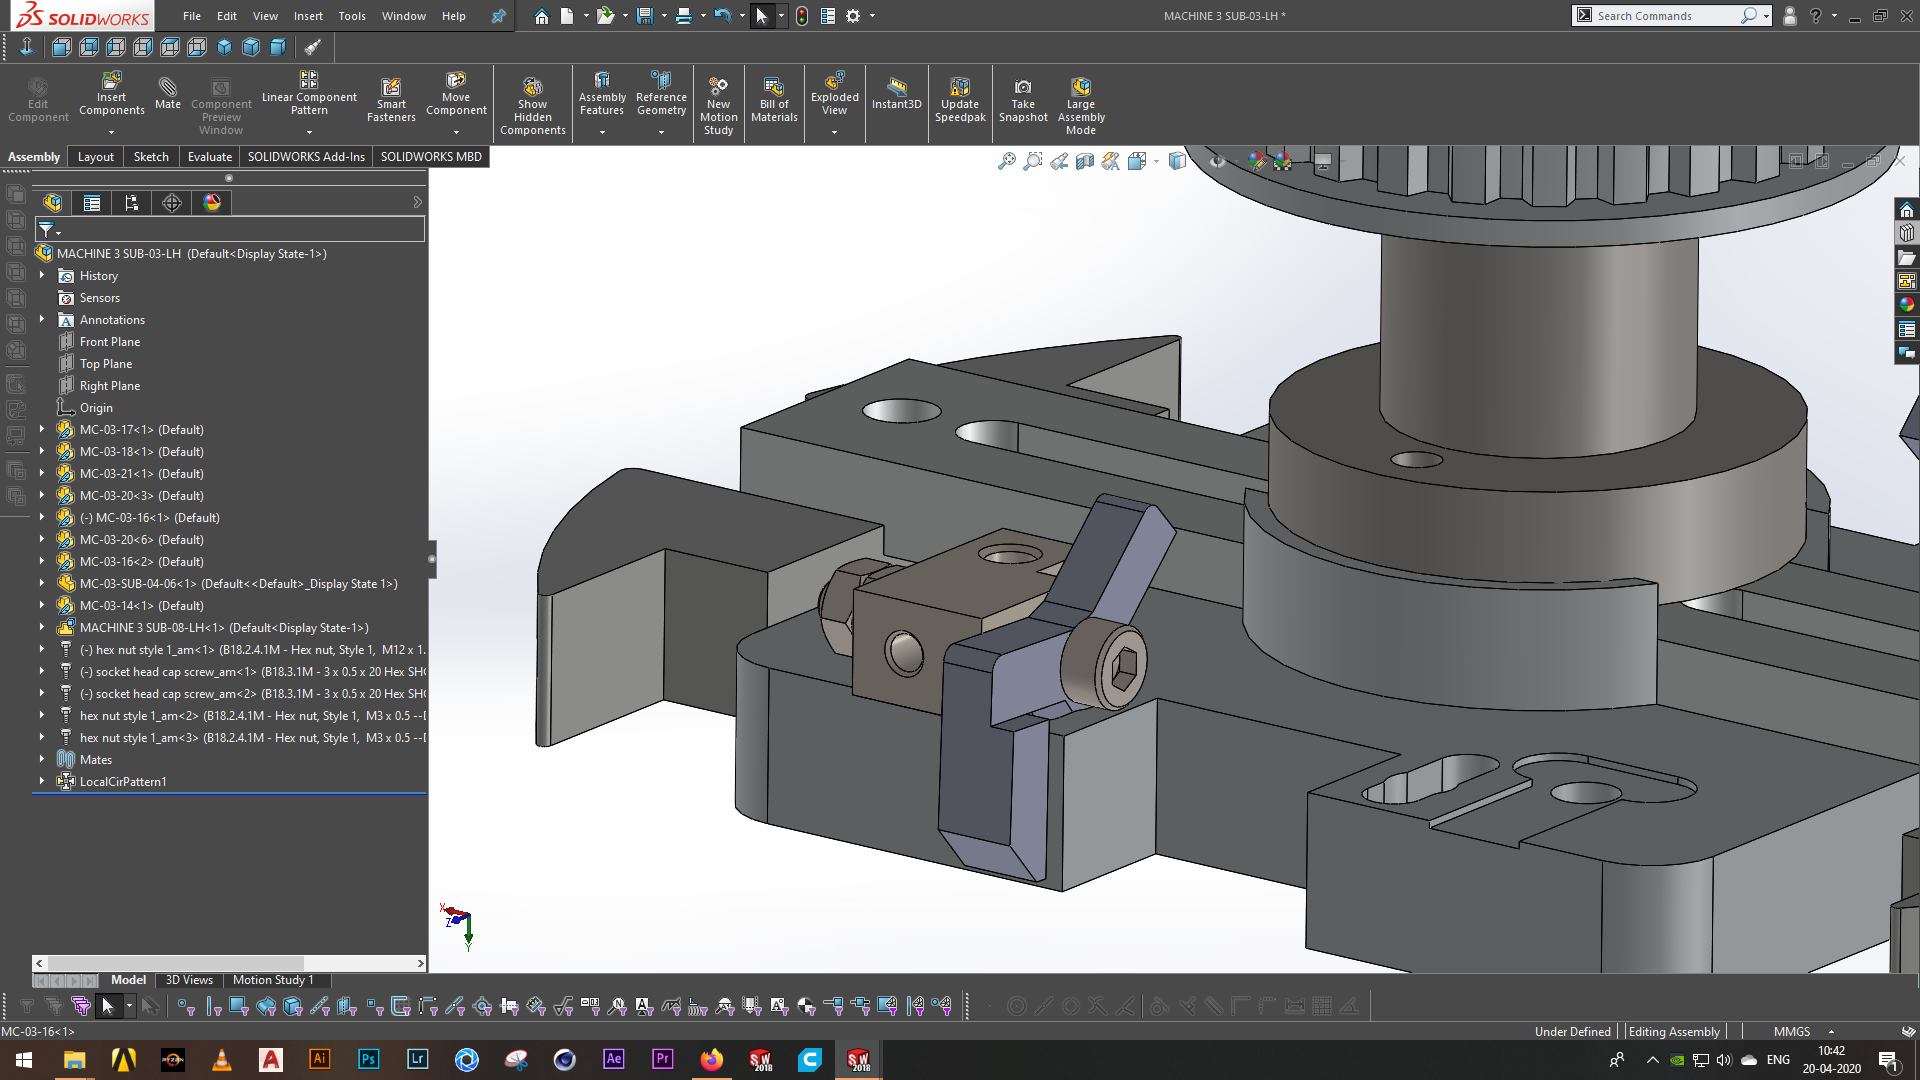This screenshot has height=1080, width=1920.
Task: Open Windows Start menu
Action: coord(24,1060)
